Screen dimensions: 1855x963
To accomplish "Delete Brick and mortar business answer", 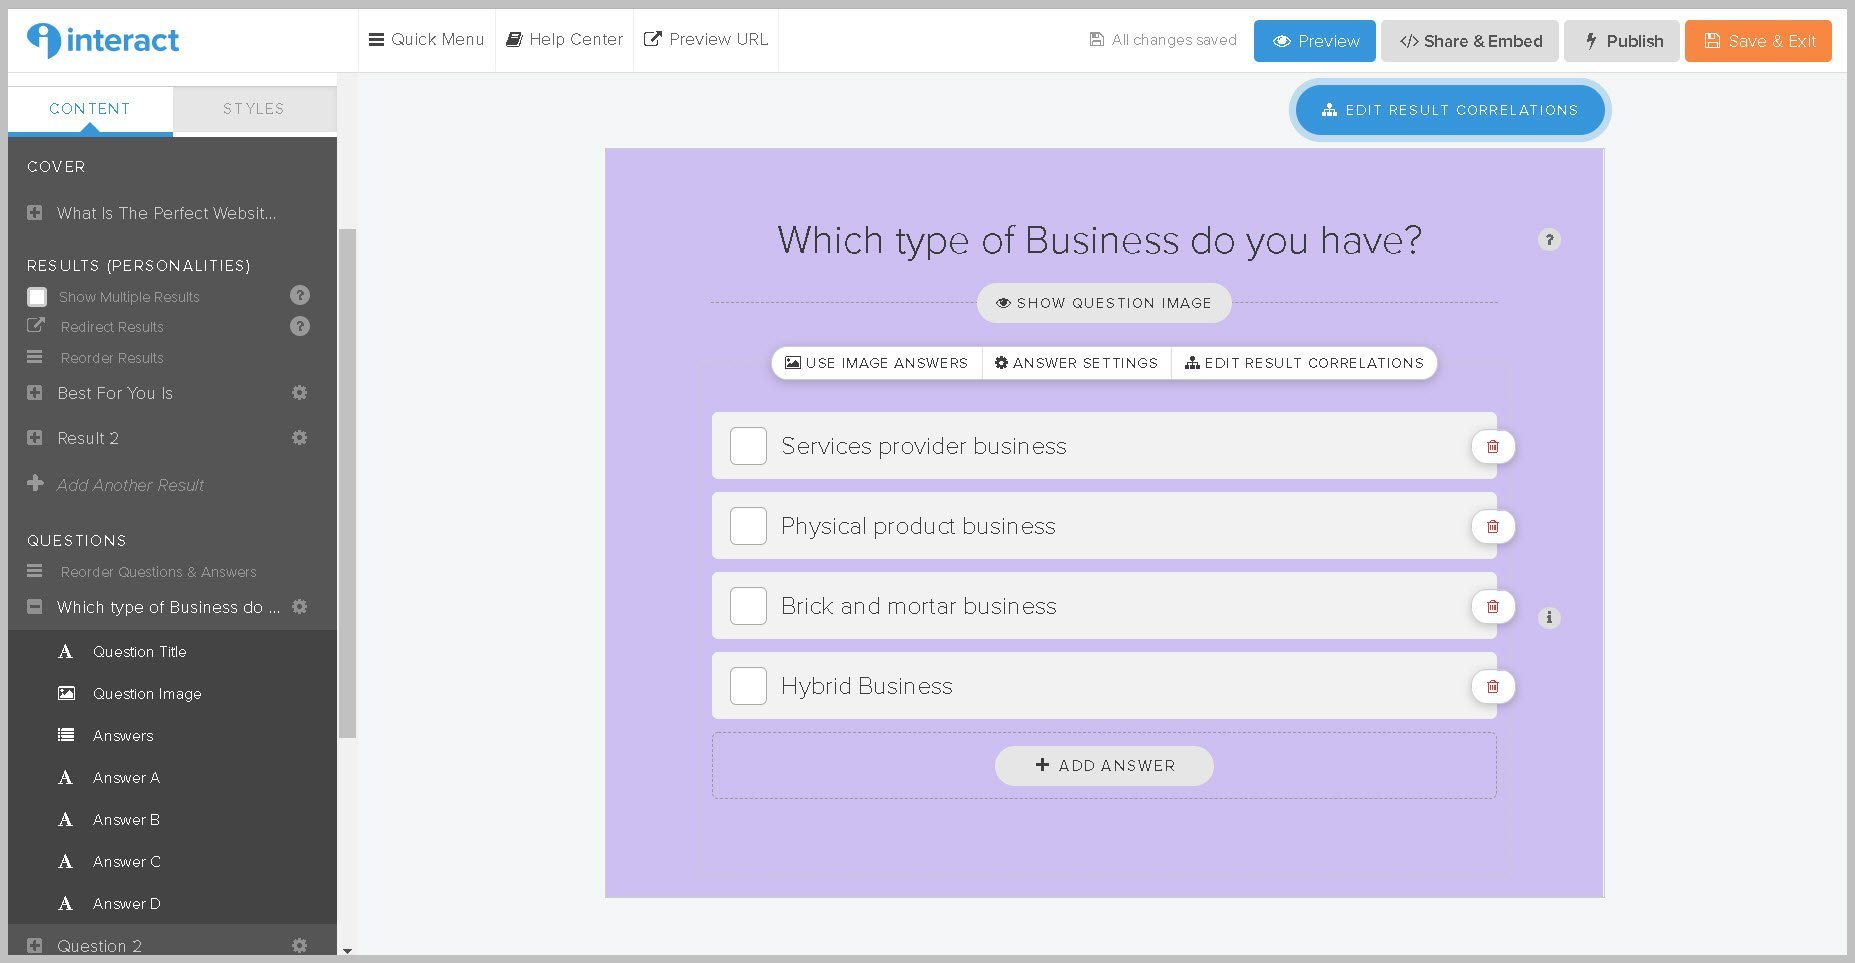I will [x=1493, y=607].
